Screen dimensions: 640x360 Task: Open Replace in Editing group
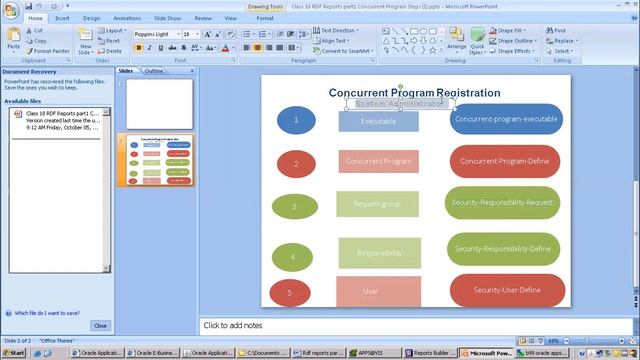pos(562,41)
